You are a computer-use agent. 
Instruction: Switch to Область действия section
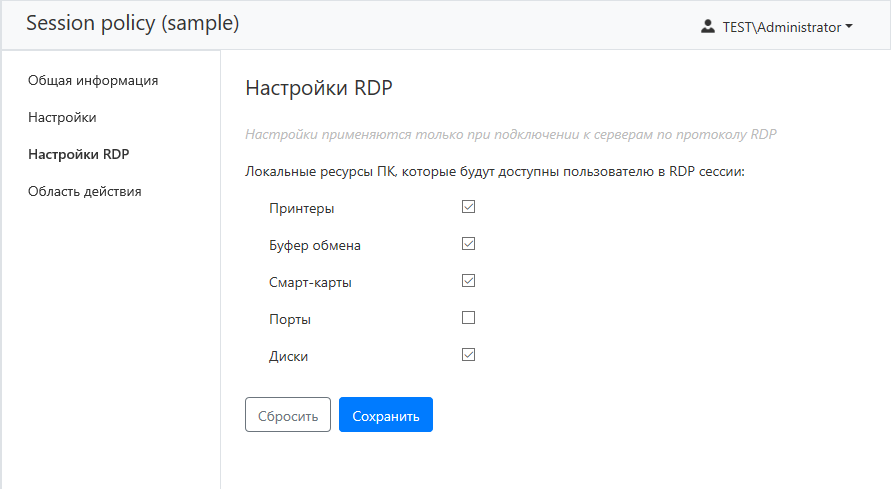[x=85, y=191]
